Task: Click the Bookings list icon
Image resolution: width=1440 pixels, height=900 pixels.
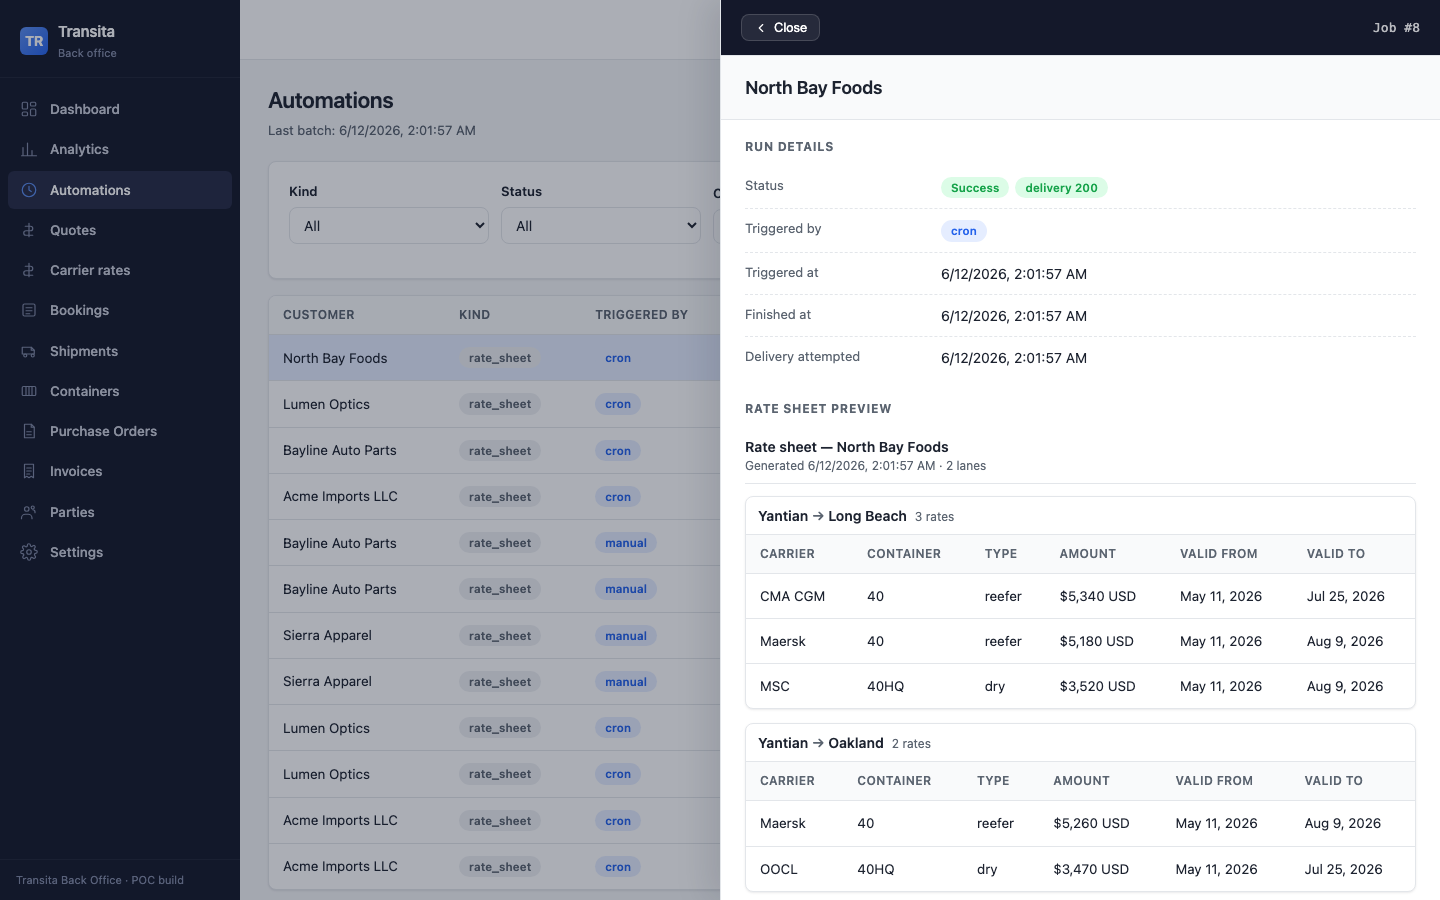Action: 29,310
